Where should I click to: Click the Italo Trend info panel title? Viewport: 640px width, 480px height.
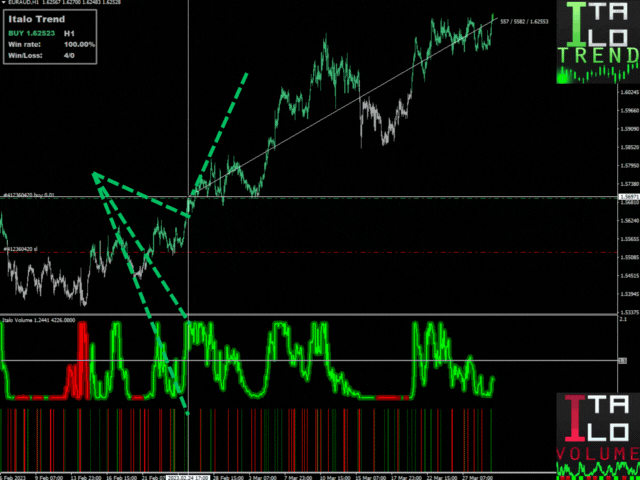pyautogui.click(x=35, y=19)
